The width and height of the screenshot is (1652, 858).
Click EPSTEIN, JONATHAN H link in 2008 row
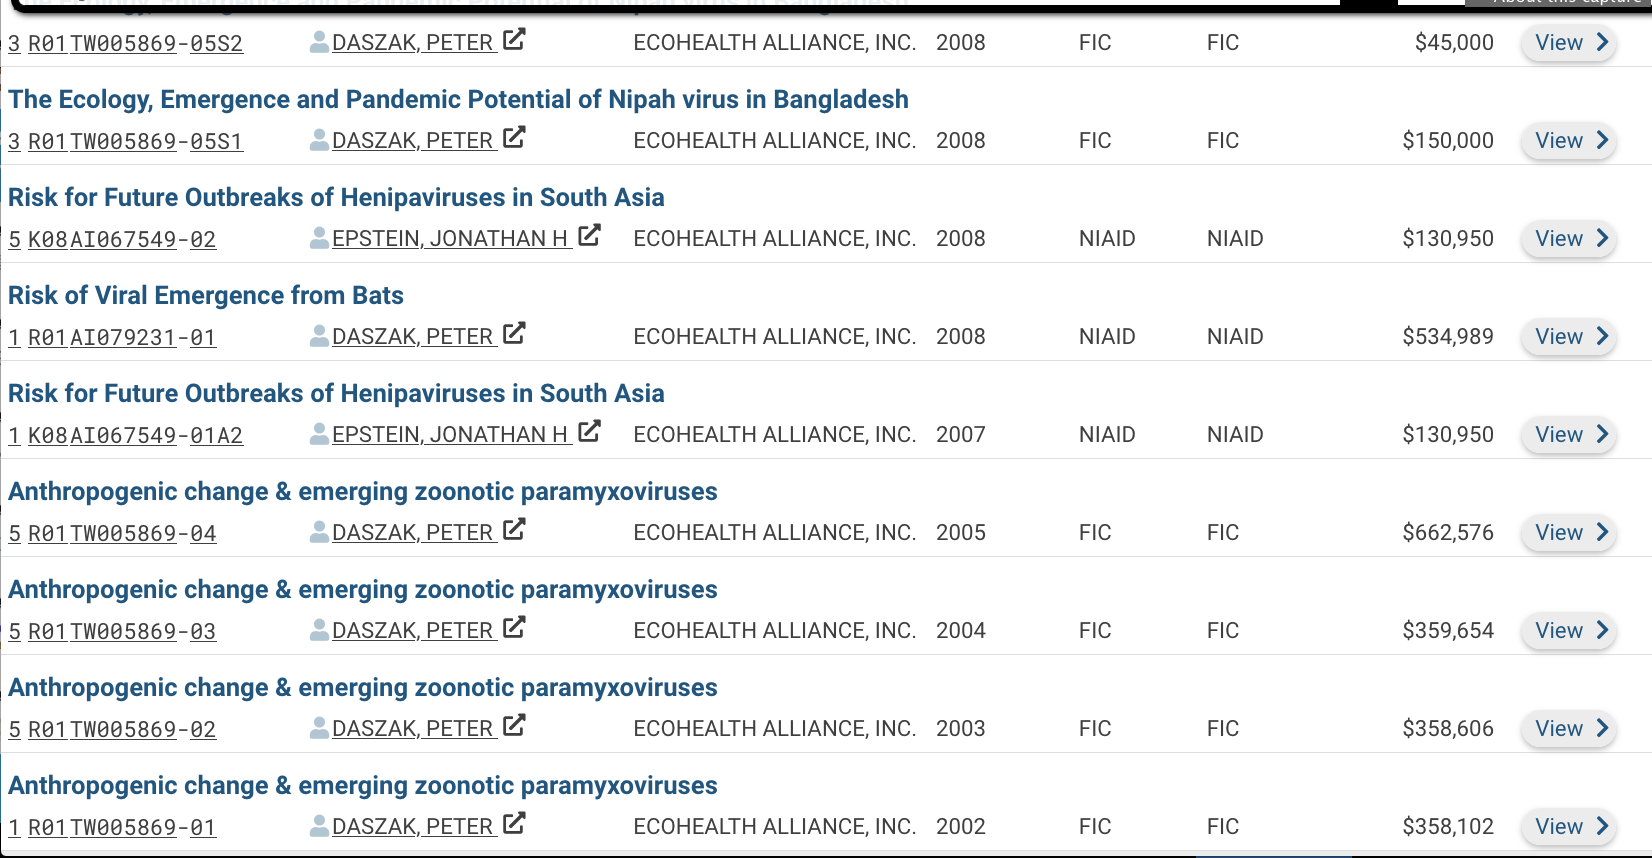tap(450, 239)
